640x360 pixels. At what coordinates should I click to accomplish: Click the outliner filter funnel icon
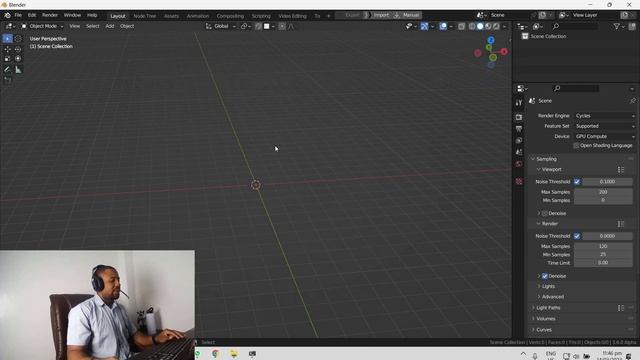[x=617, y=26]
